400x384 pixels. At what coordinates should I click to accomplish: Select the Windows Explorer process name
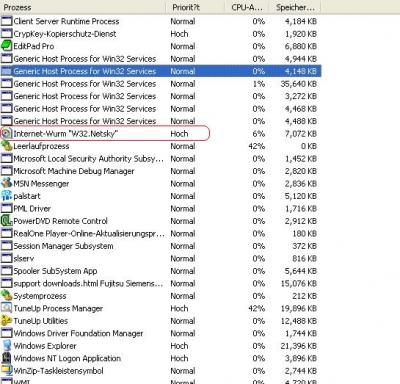45,346
